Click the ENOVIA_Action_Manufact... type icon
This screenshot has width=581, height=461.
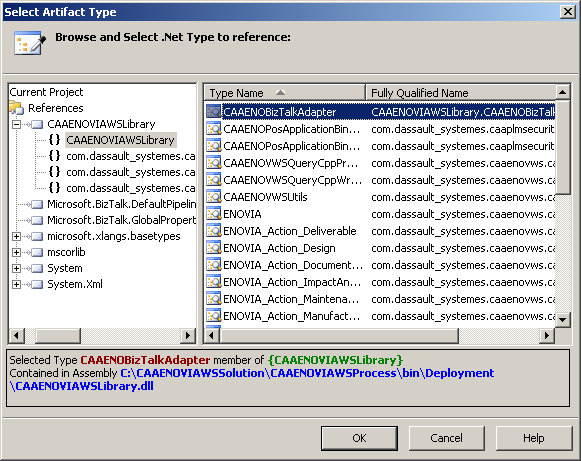pyautogui.click(x=214, y=316)
